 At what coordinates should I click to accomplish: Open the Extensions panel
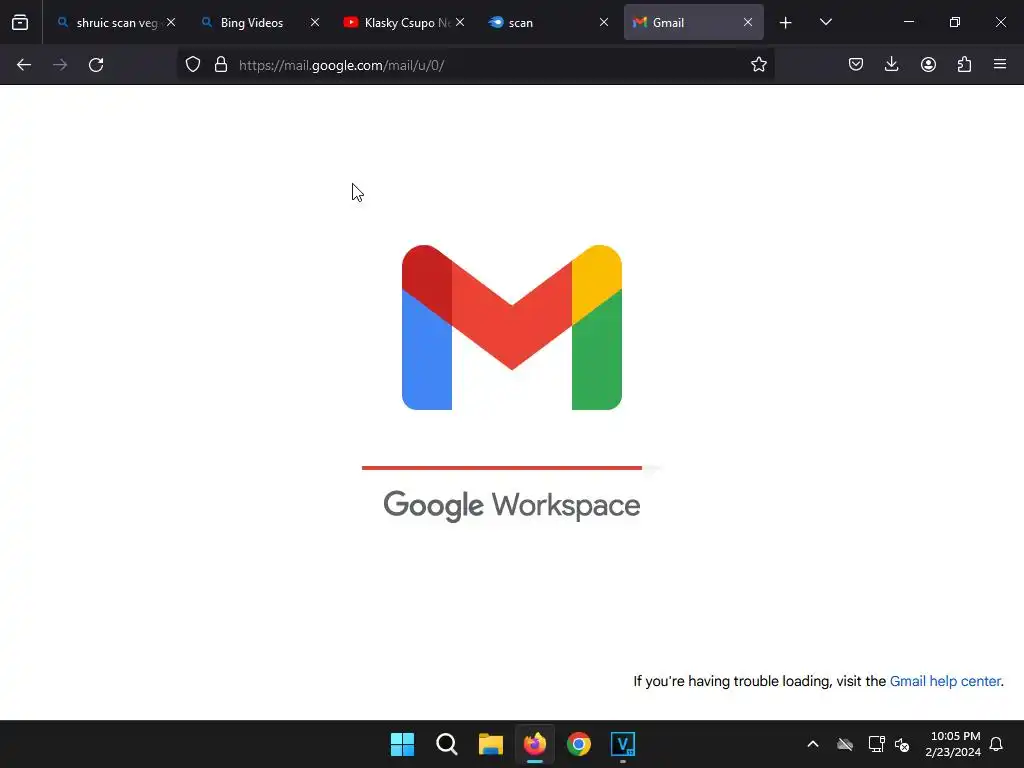pos(964,65)
